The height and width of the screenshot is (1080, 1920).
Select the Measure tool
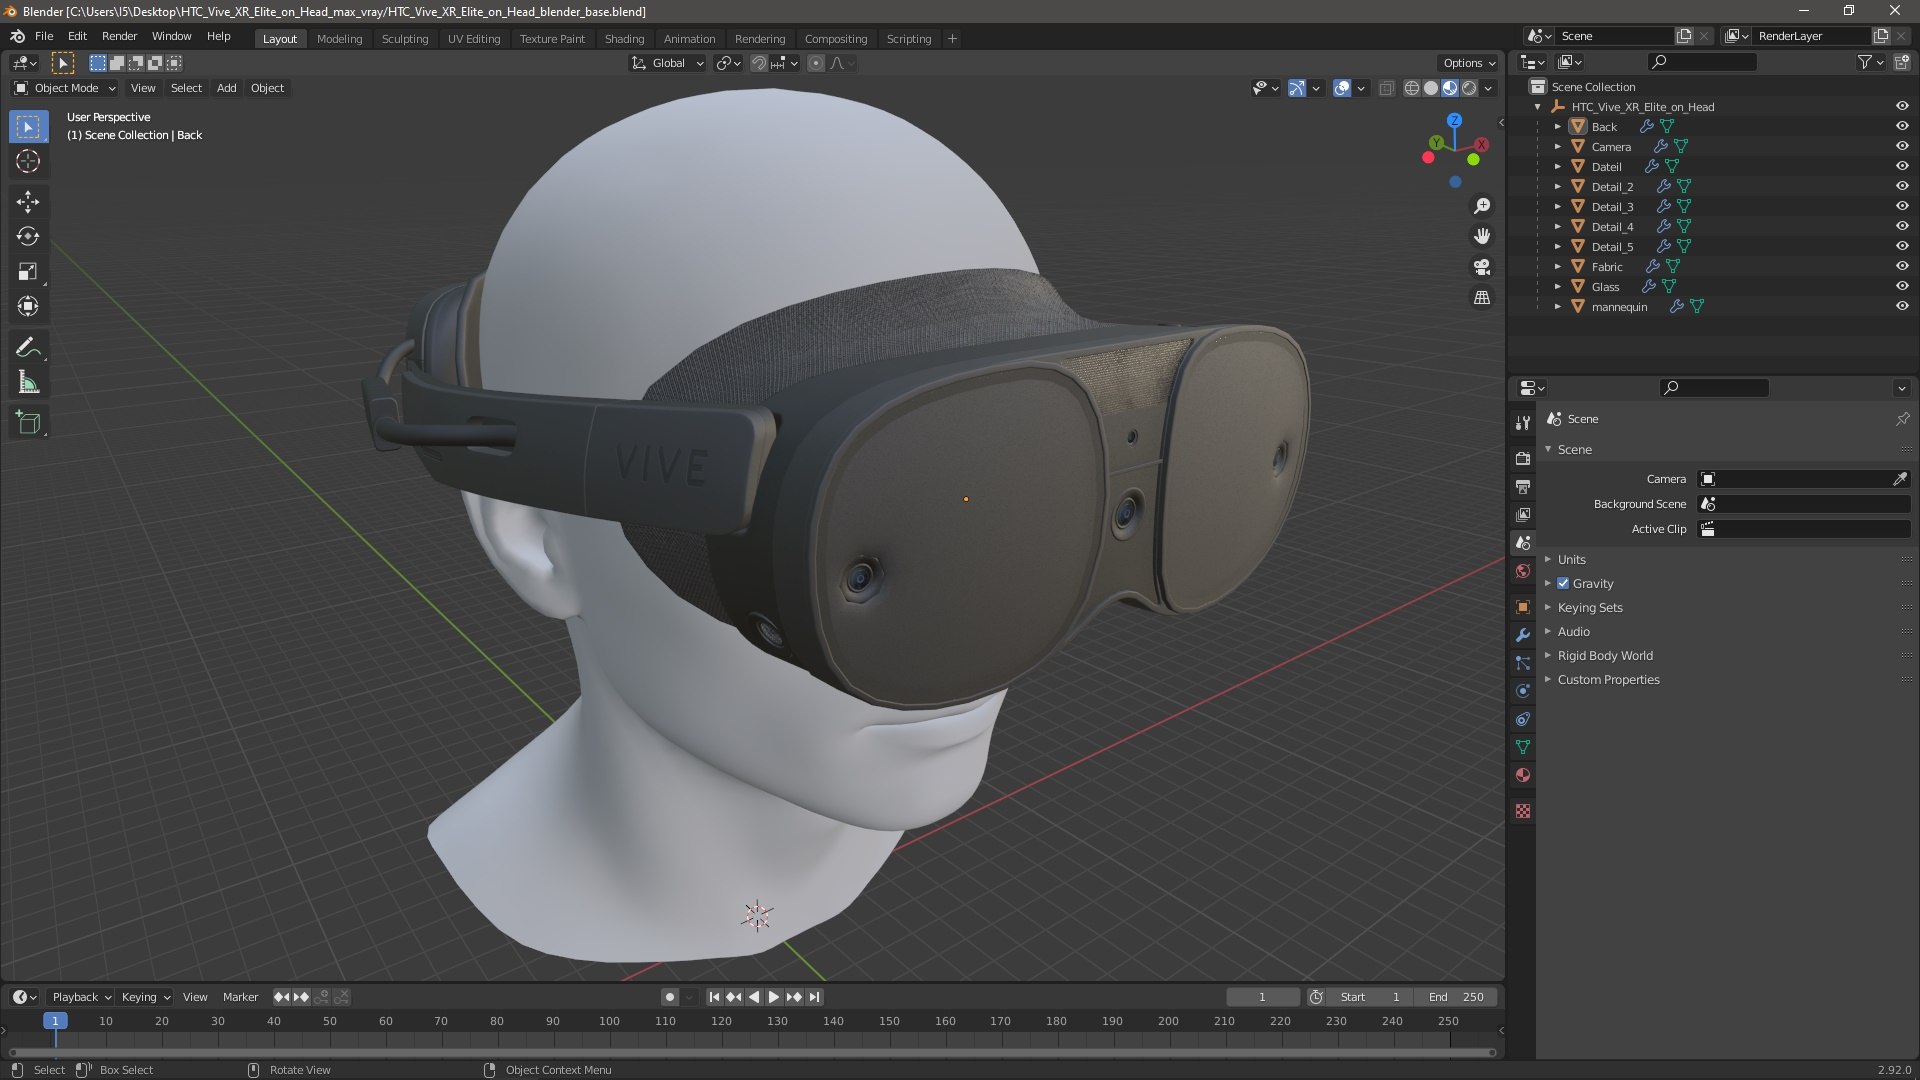tap(28, 383)
